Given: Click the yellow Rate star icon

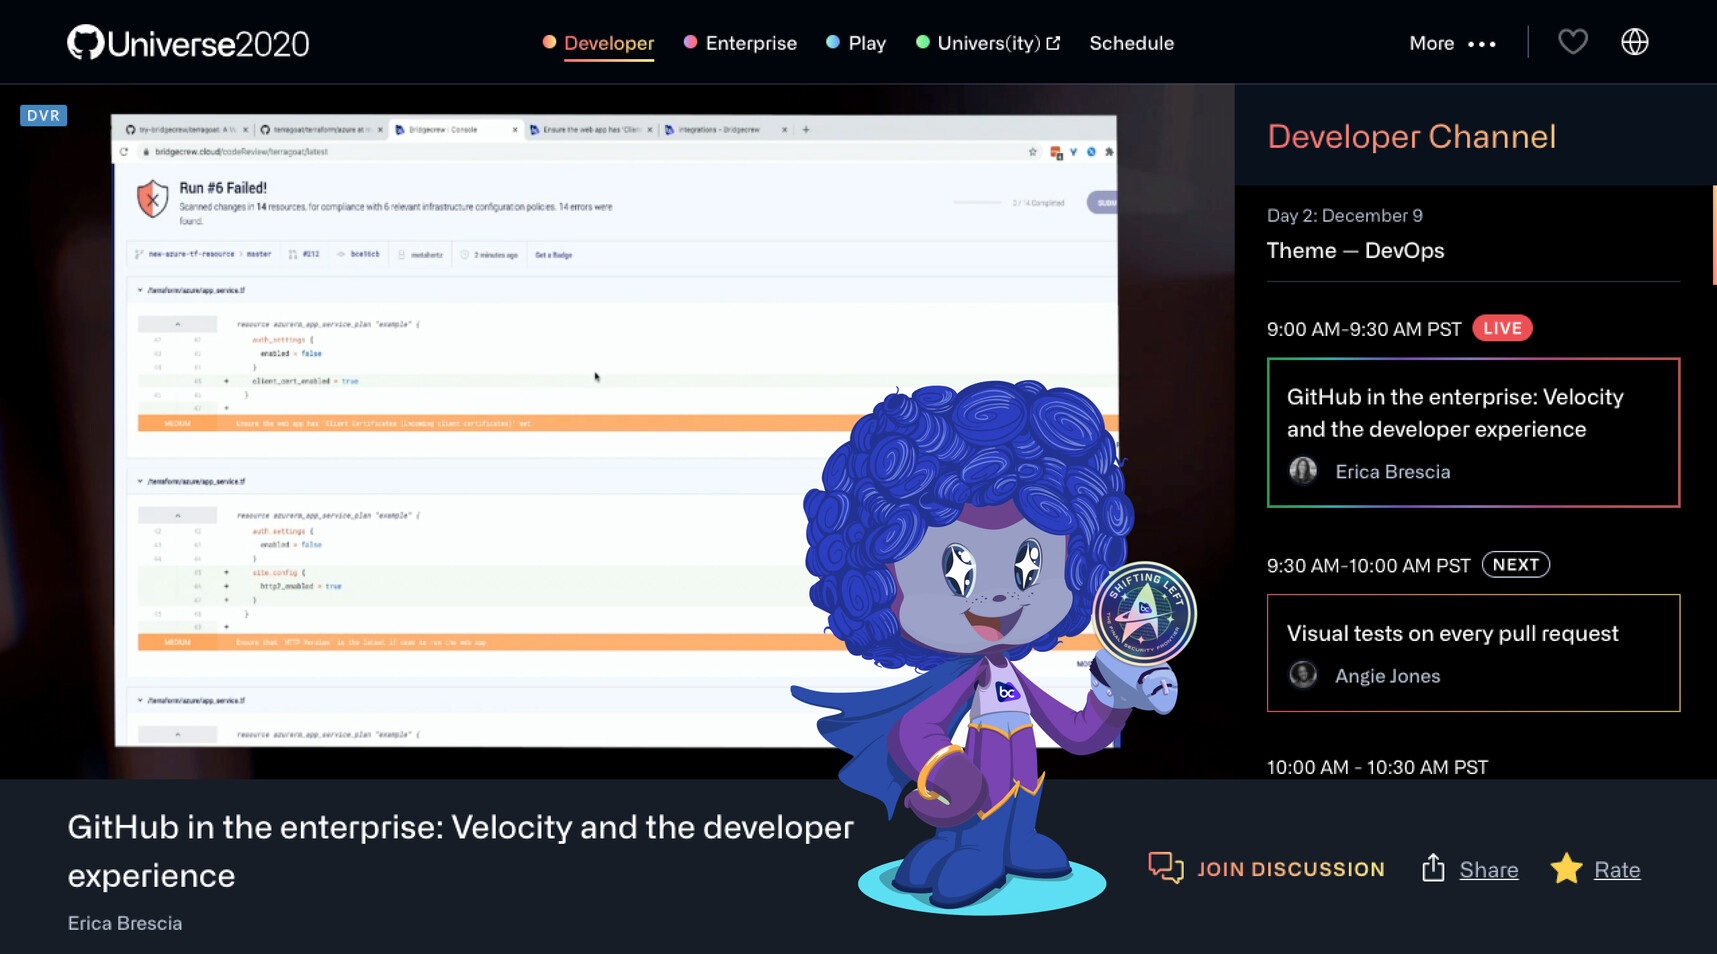Looking at the screenshot, I should click(1566, 868).
